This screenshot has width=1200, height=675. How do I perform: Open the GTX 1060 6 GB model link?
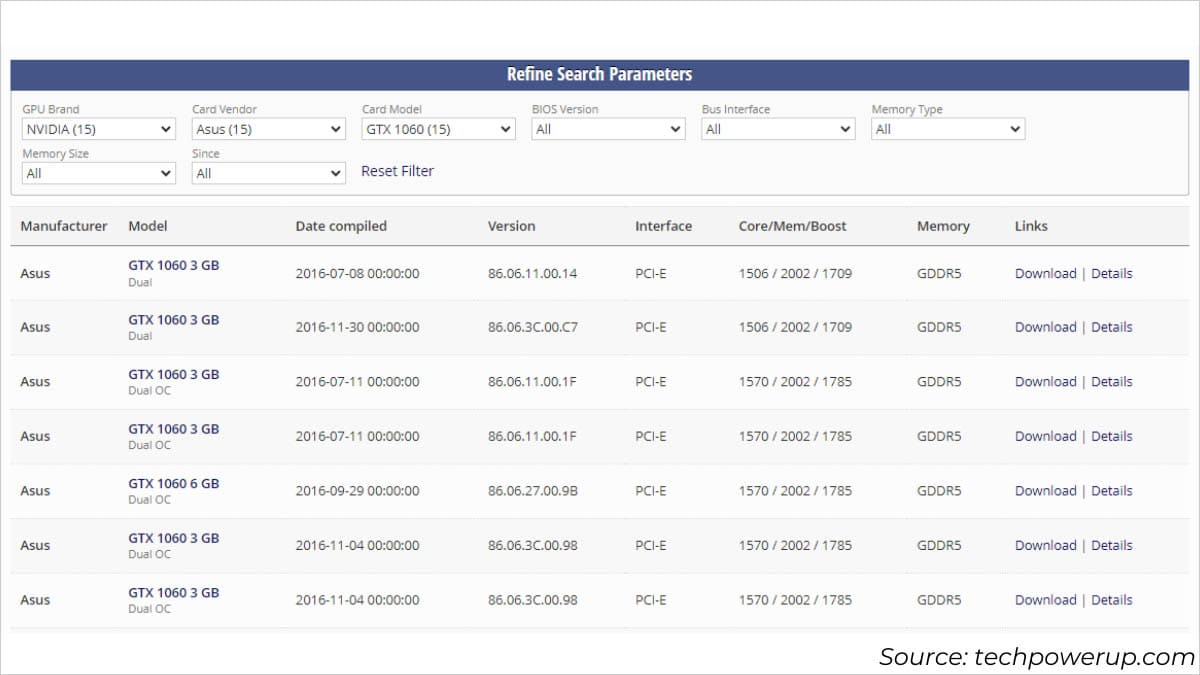click(173, 484)
